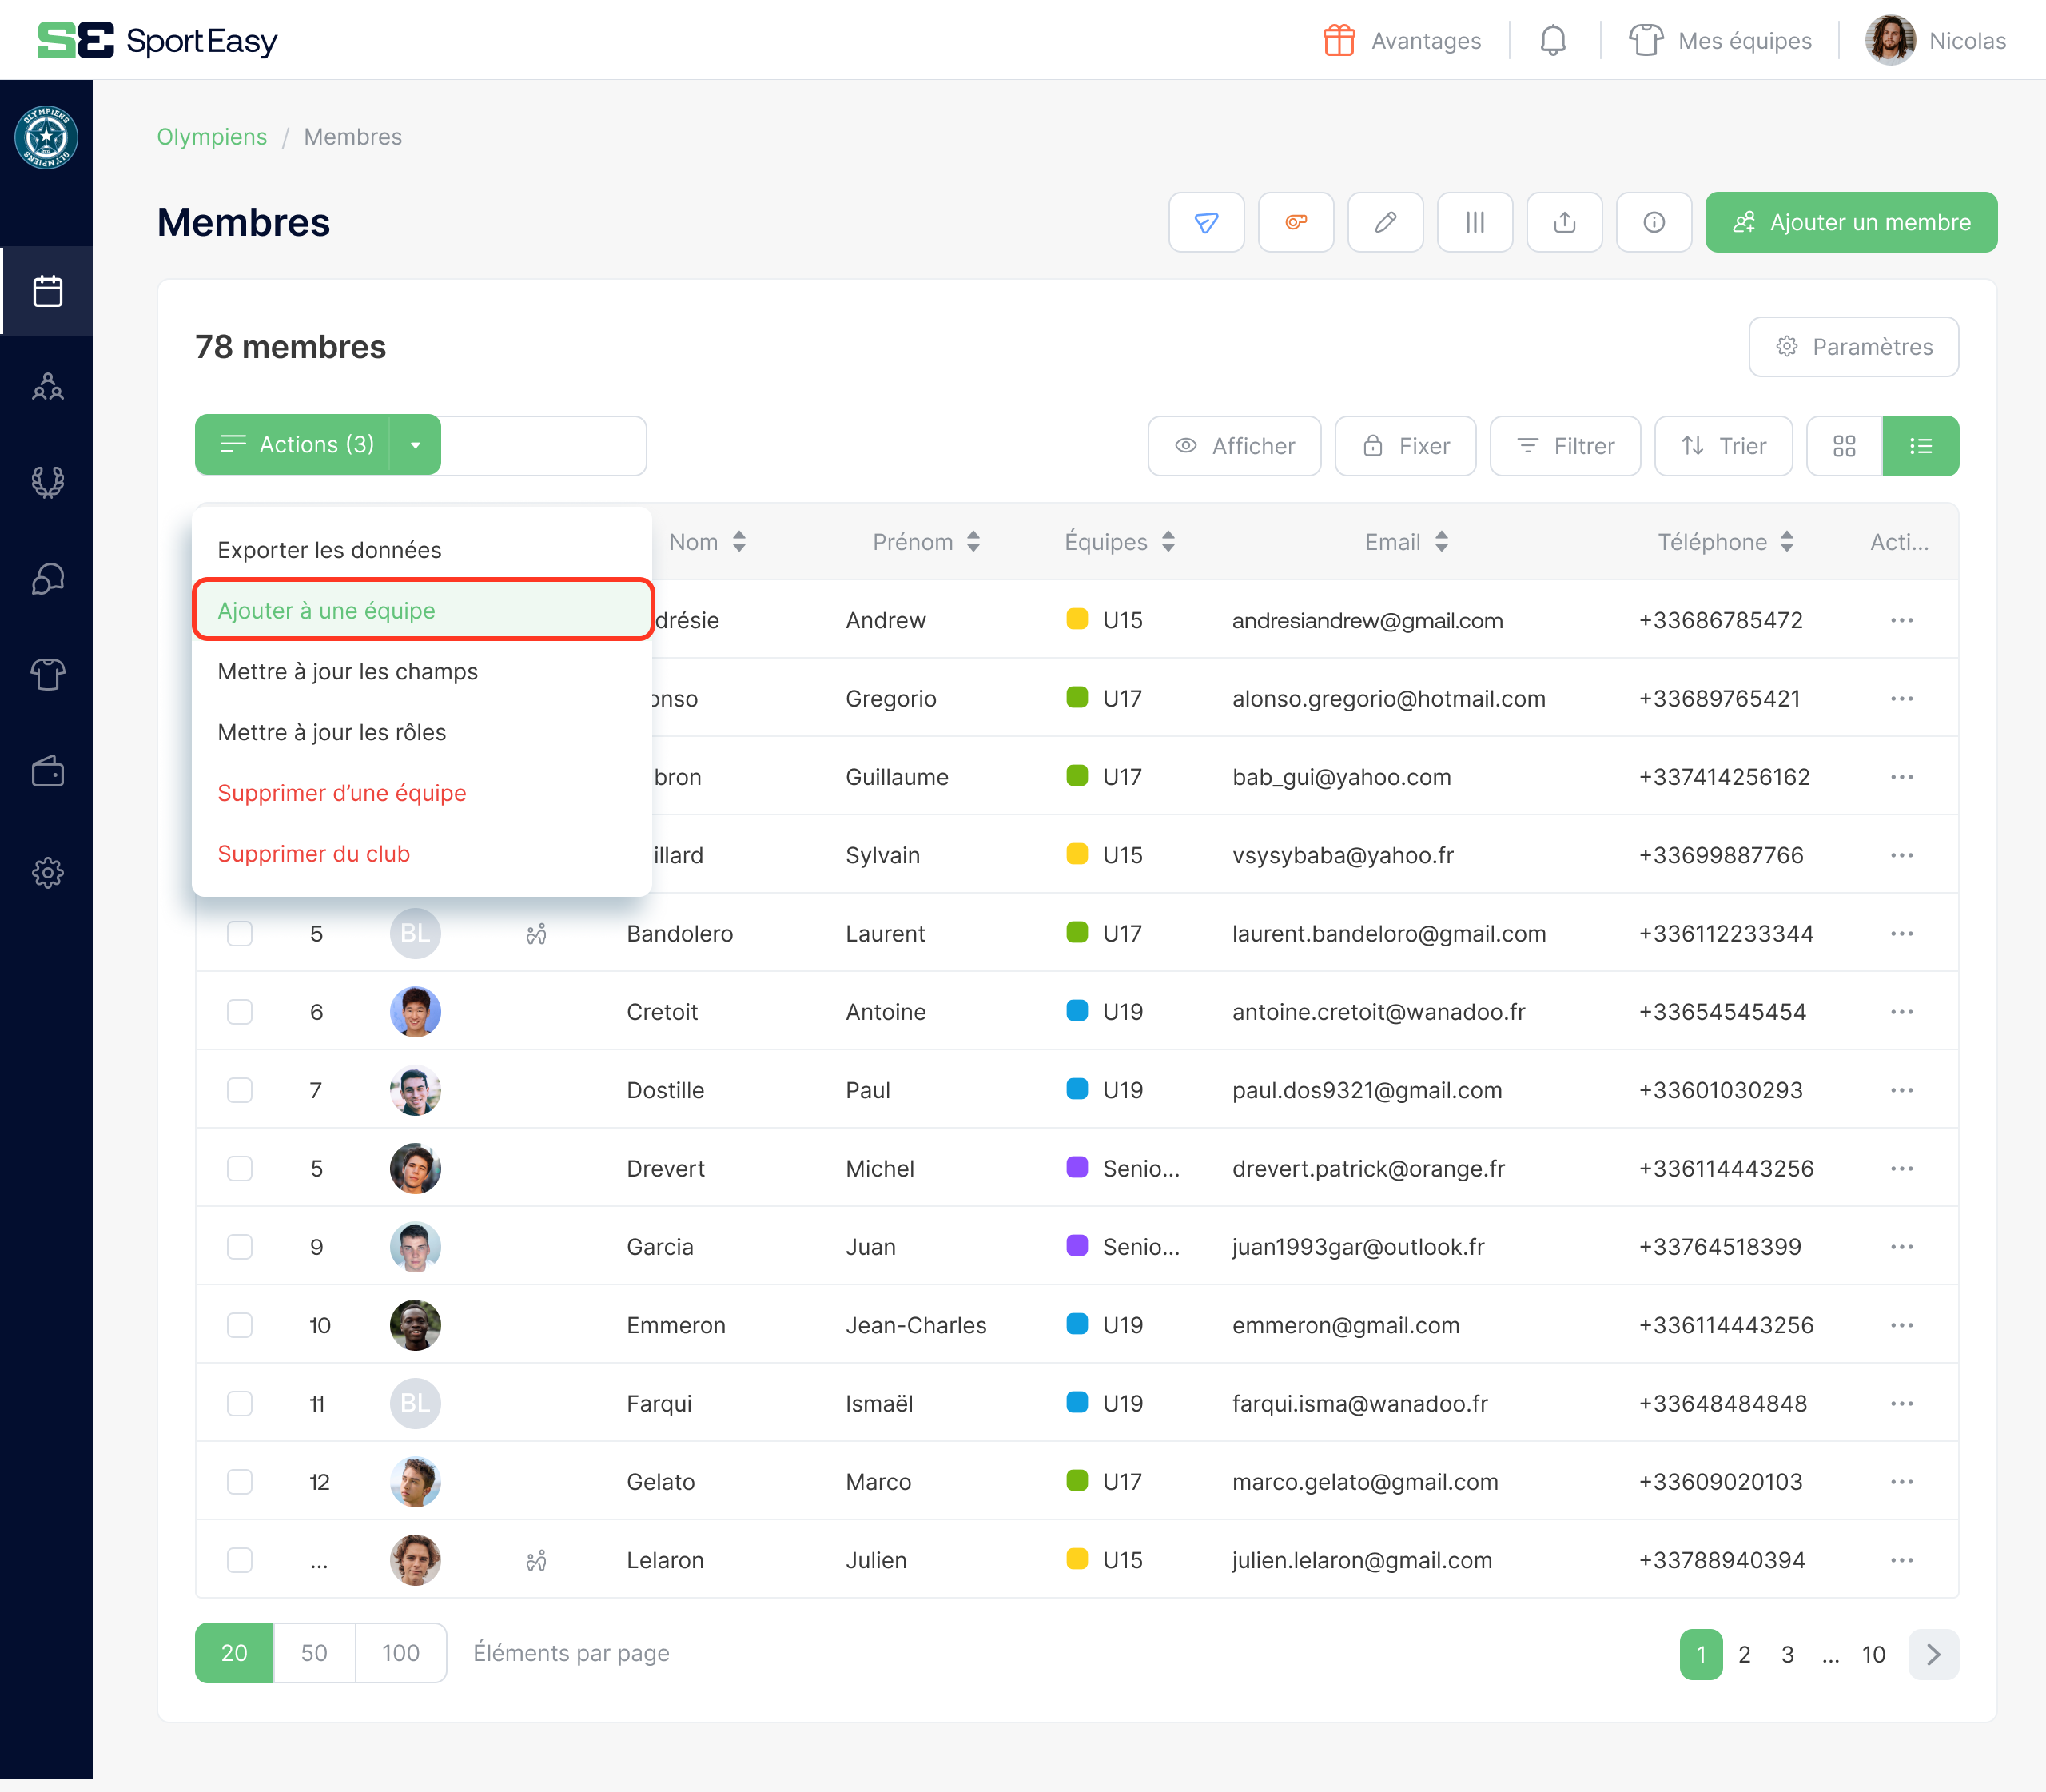Click the orange whistle icon in the toolbar
The image size is (2046, 1792).
point(1296,222)
